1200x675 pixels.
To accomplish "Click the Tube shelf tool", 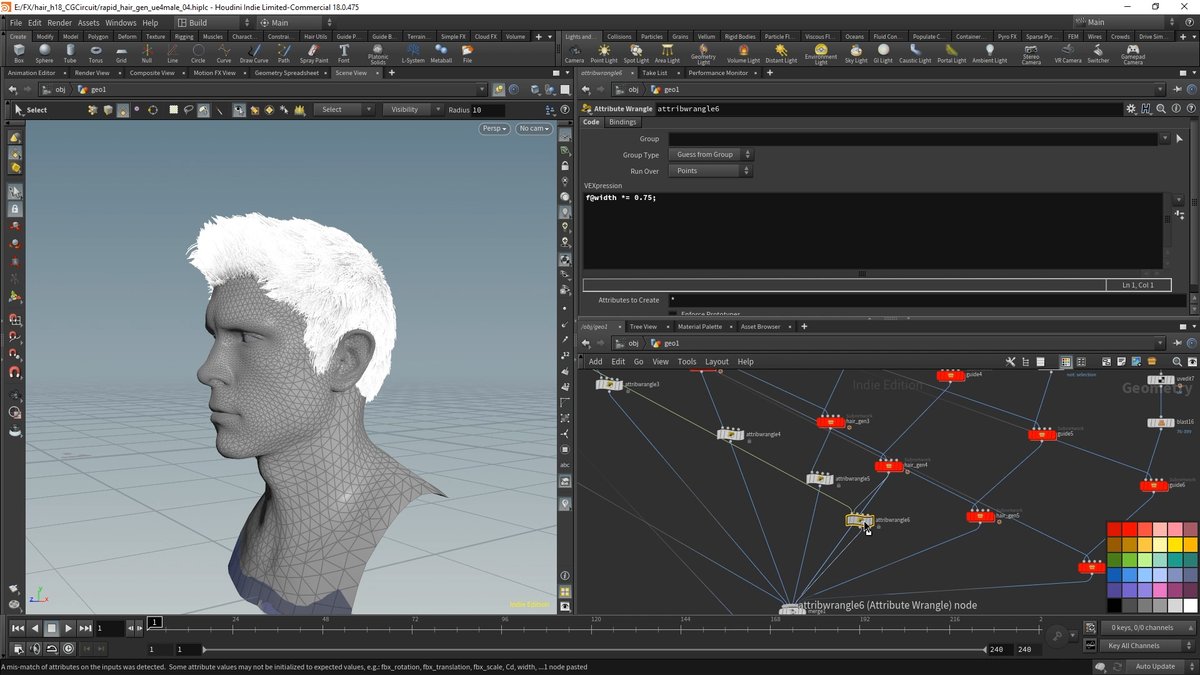I will tap(70, 52).
